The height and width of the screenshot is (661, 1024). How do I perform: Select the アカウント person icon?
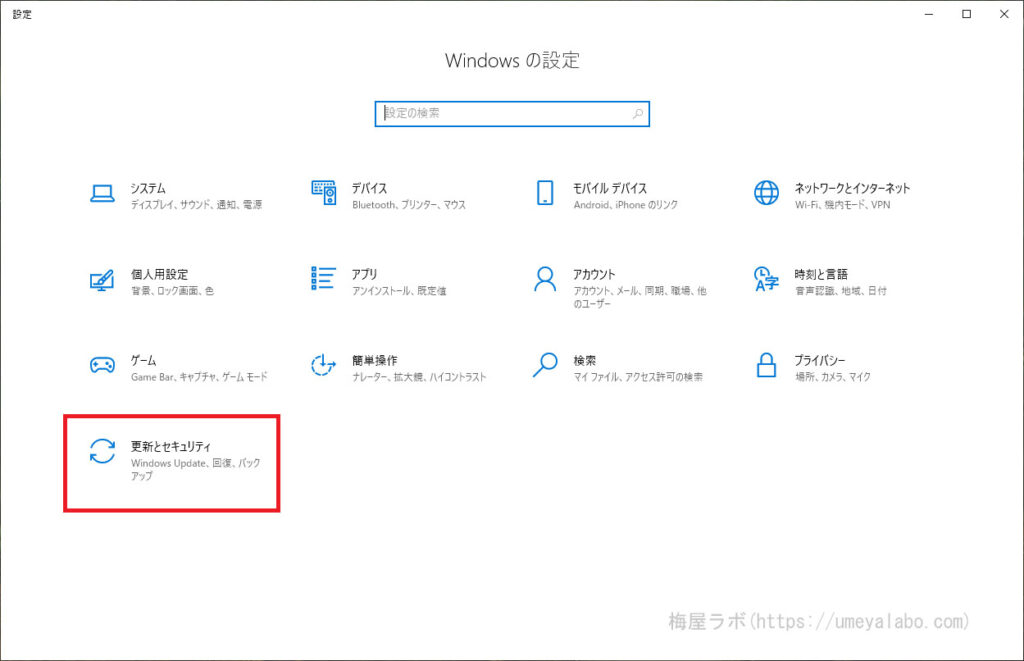point(545,279)
